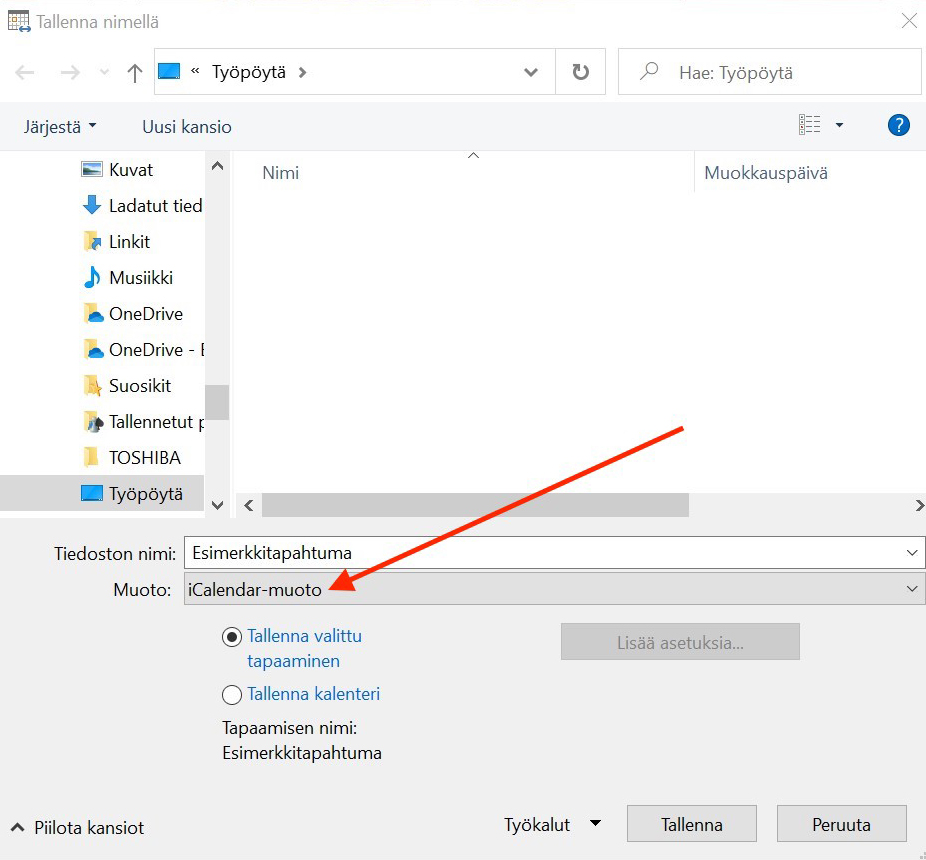Click the TOSHIBA folder icon
926x860 pixels.
point(91,457)
